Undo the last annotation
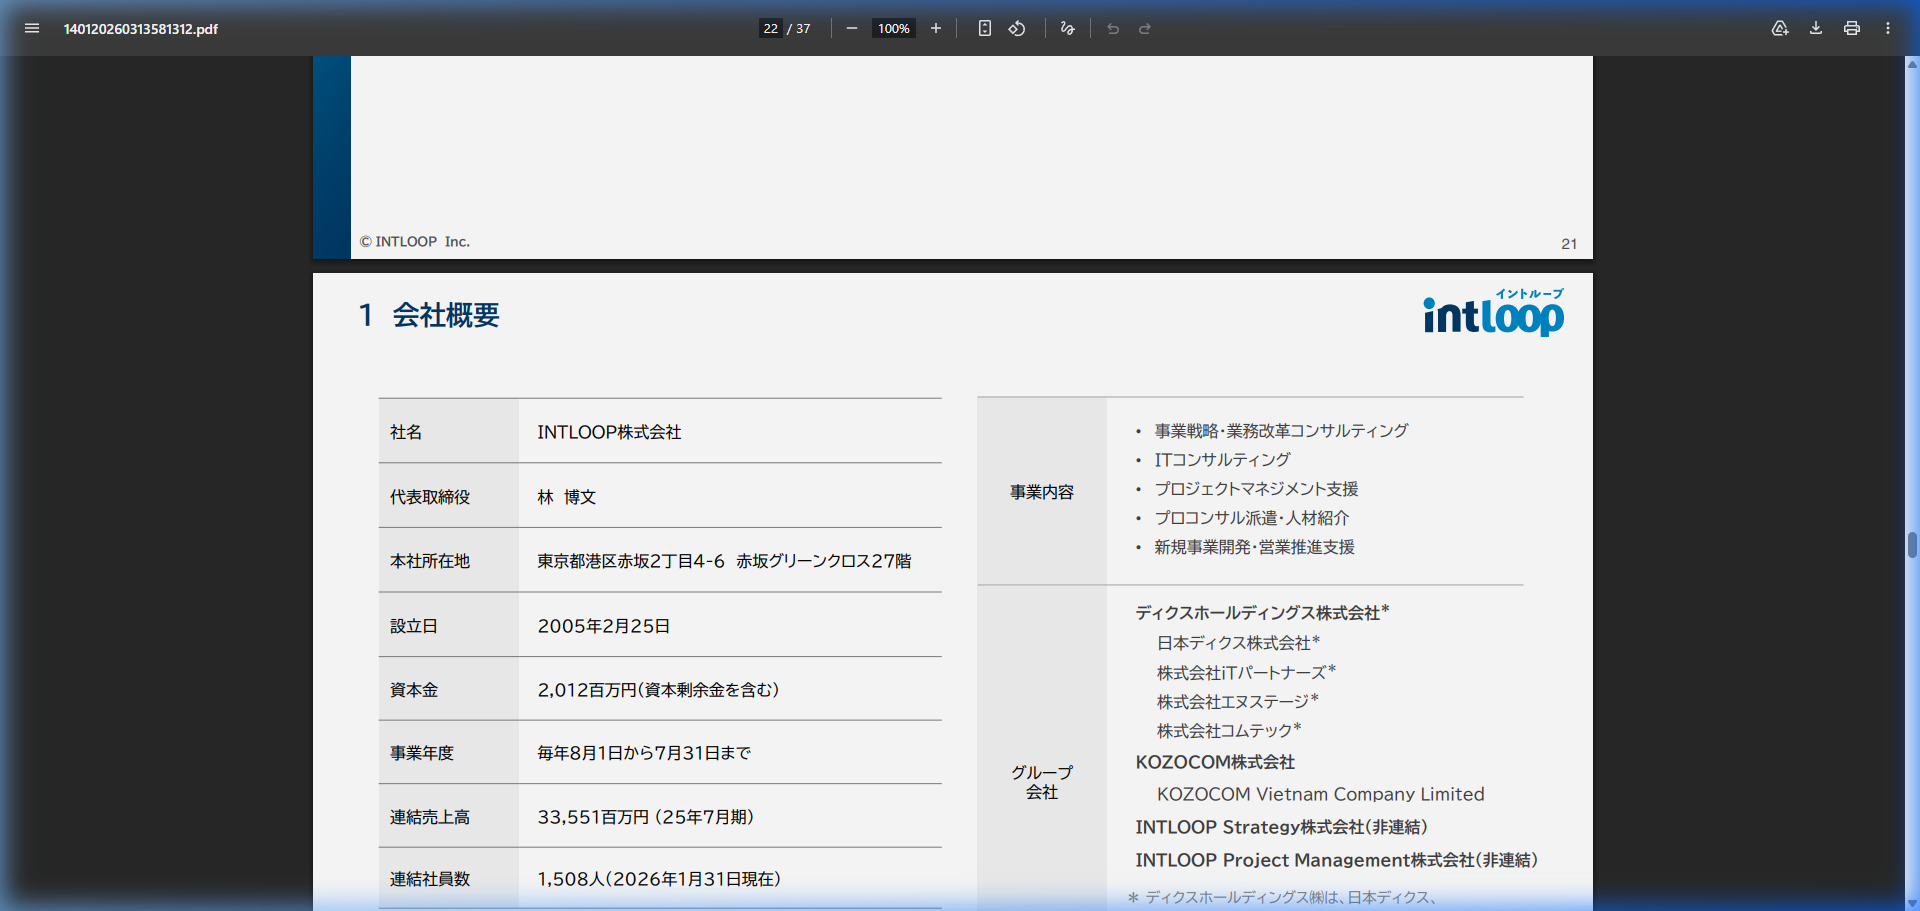Screen dimensions: 1920x911 (1112, 28)
